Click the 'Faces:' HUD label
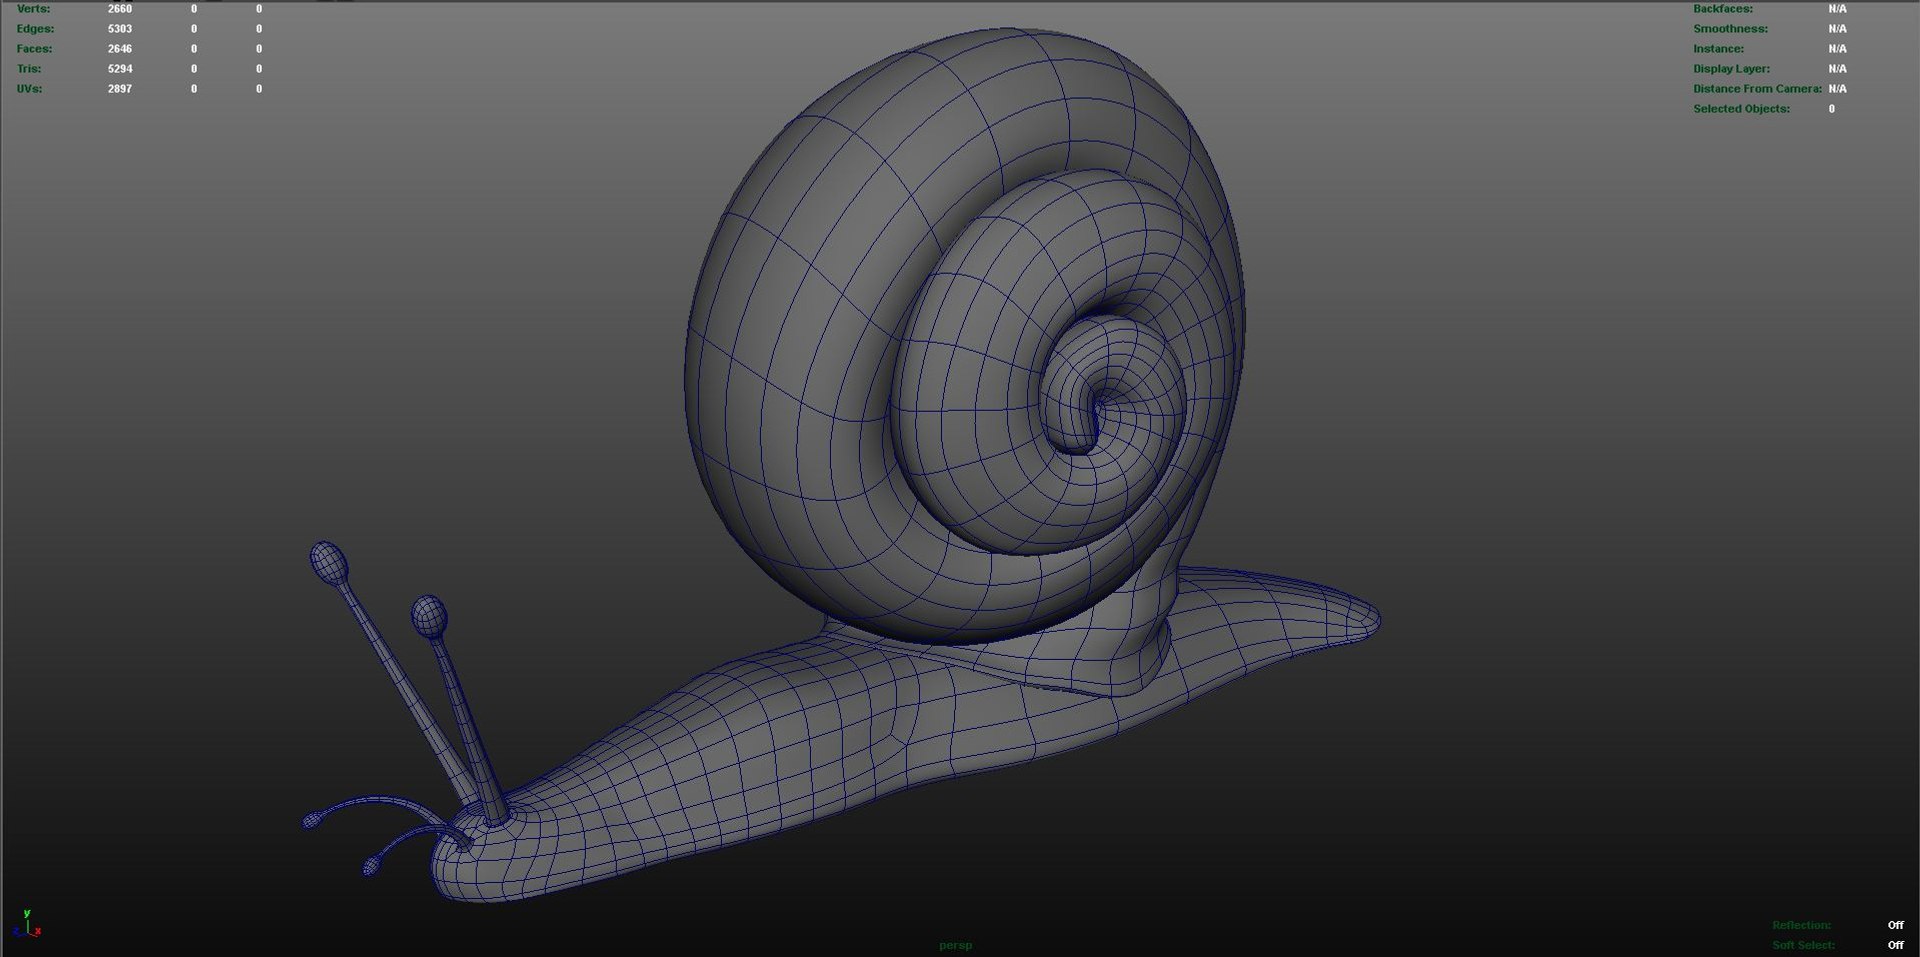 [x=34, y=49]
